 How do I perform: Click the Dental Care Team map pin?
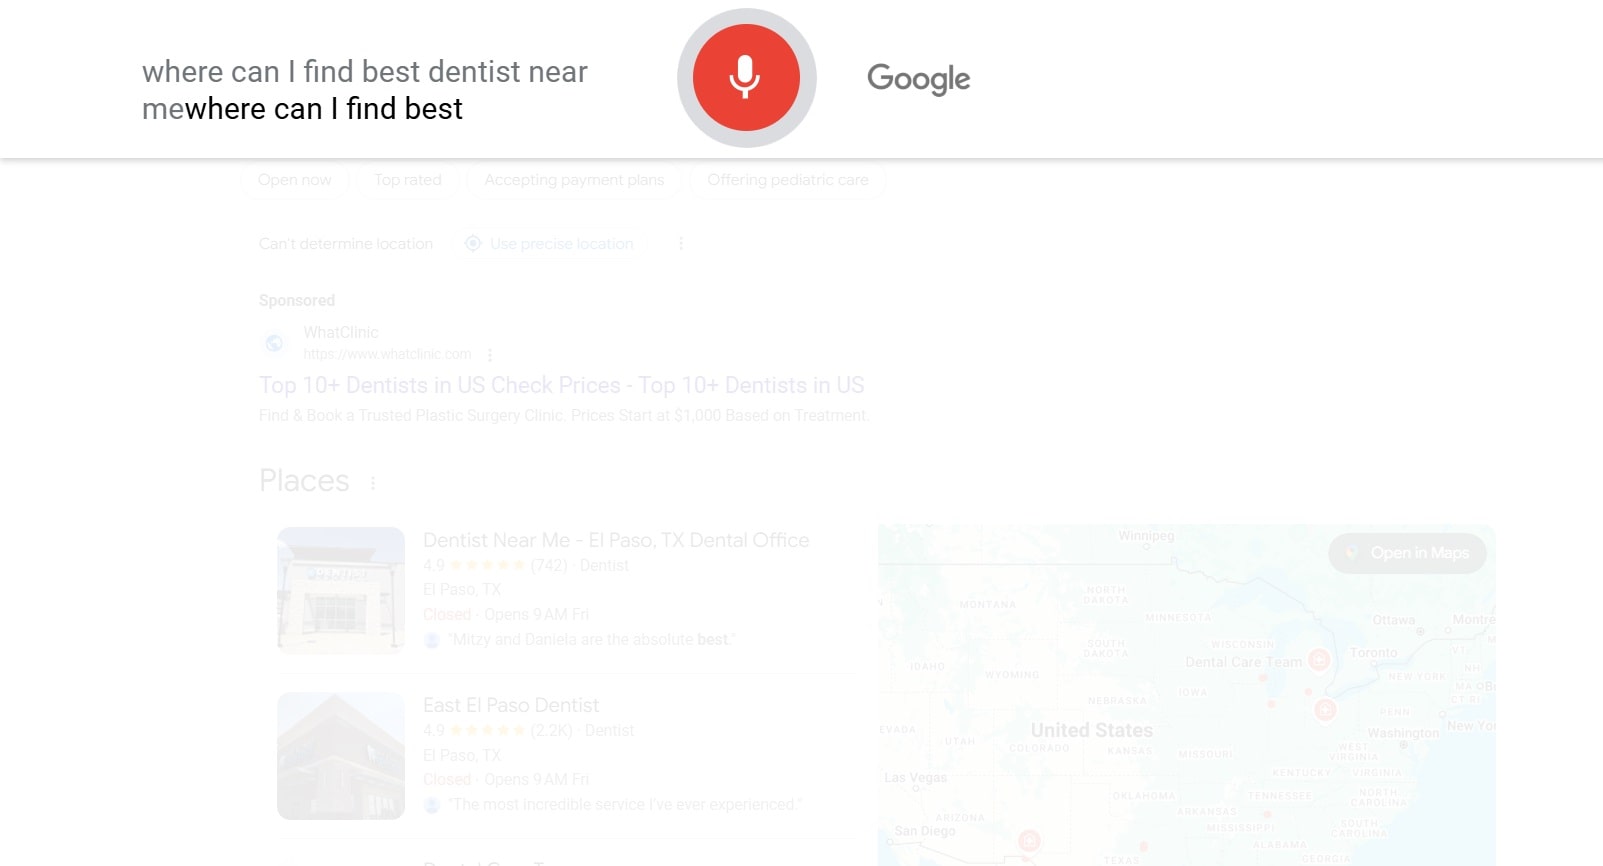coord(1319,660)
